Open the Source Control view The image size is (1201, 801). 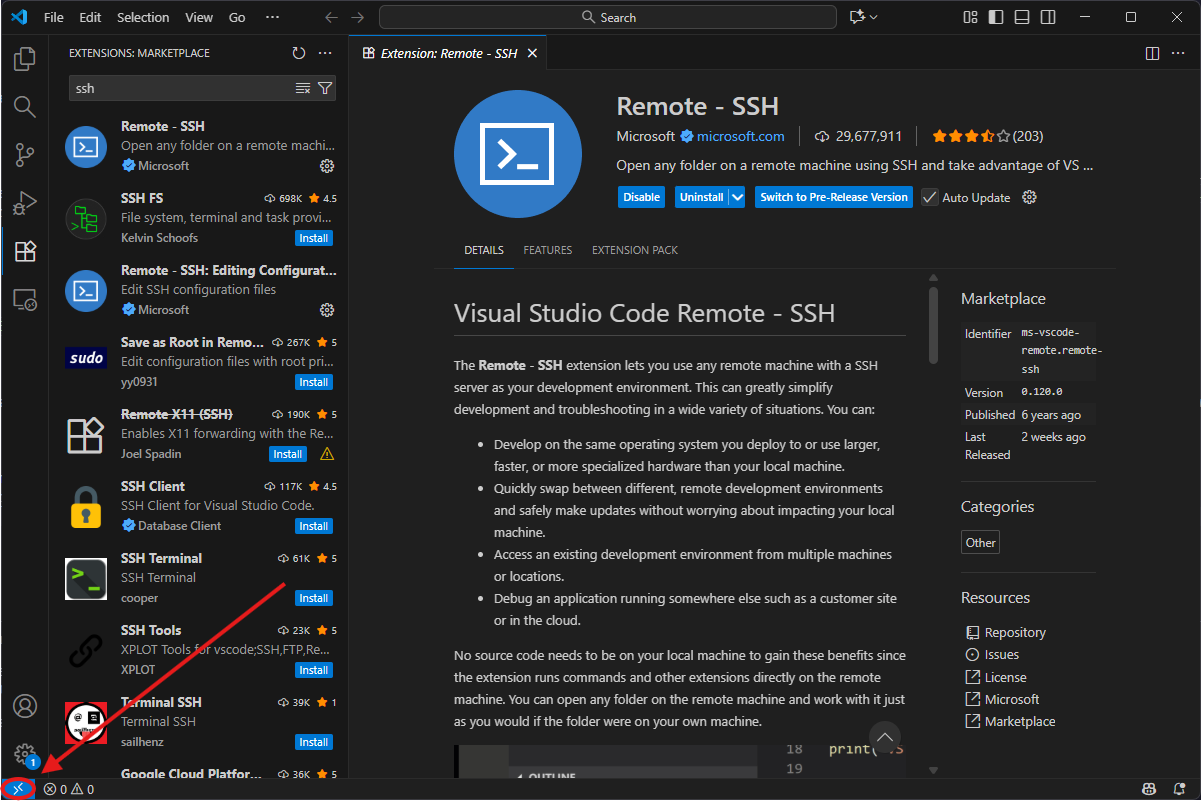point(25,155)
